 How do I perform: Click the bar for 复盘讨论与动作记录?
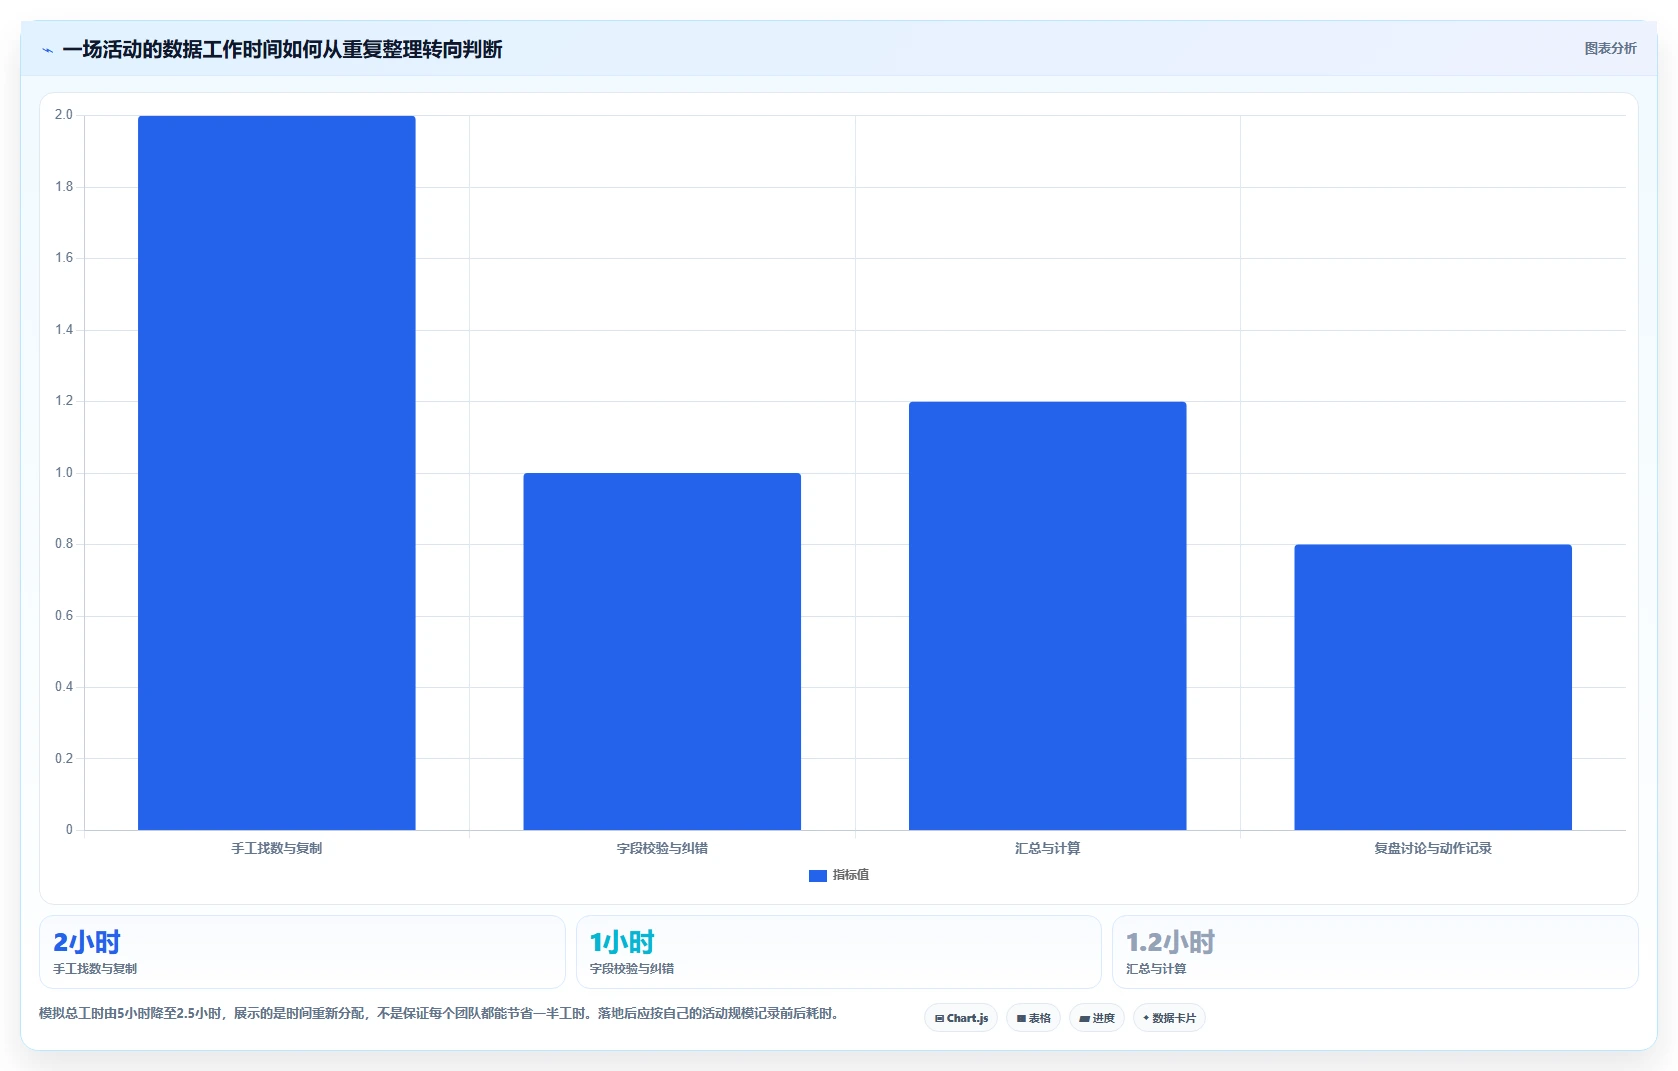tap(1433, 687)
